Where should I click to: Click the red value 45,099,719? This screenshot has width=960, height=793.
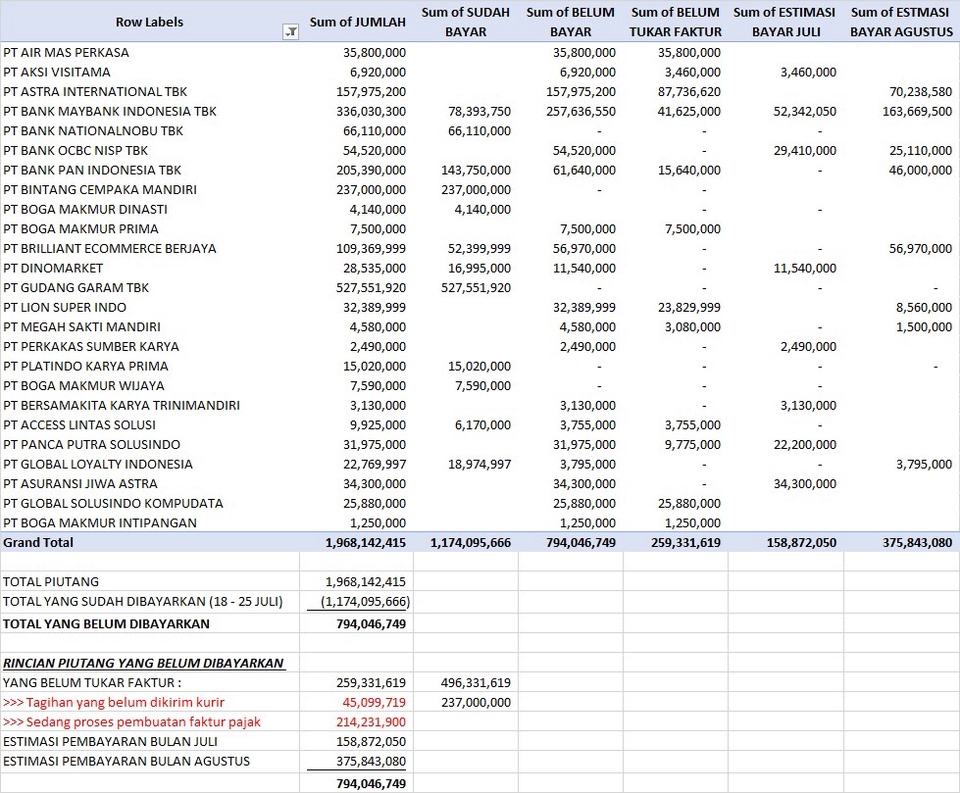coord(374,702)
